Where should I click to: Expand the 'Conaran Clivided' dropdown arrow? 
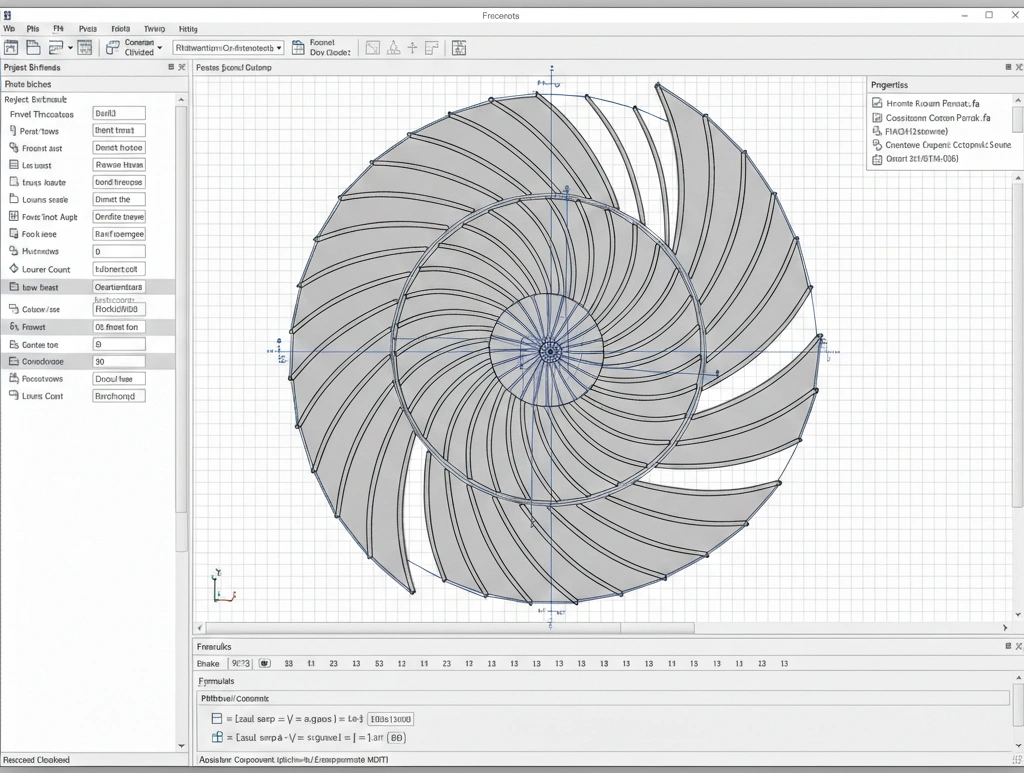162,47
